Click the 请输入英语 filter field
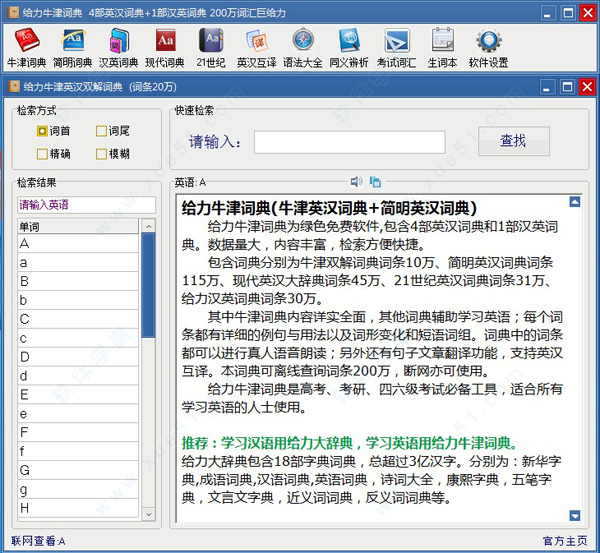The image size is (600, 553). (x=86, y=205)
